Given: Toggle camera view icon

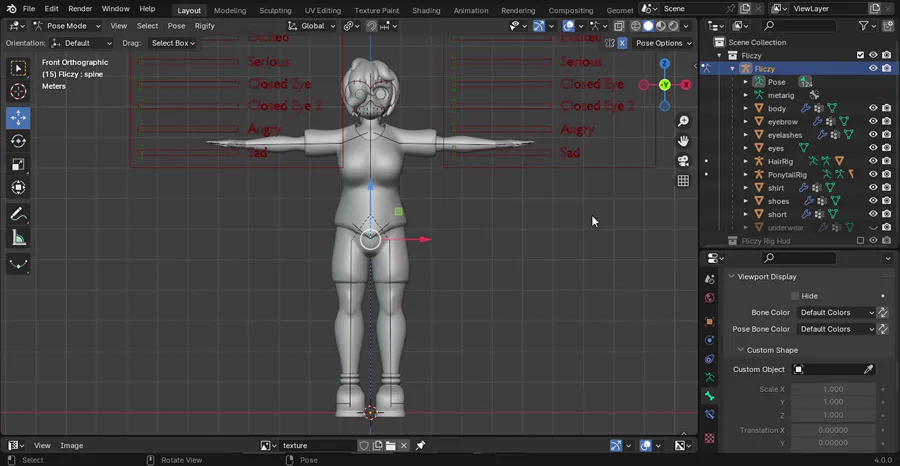Looking at the screenshot, I should coord(683,161).
